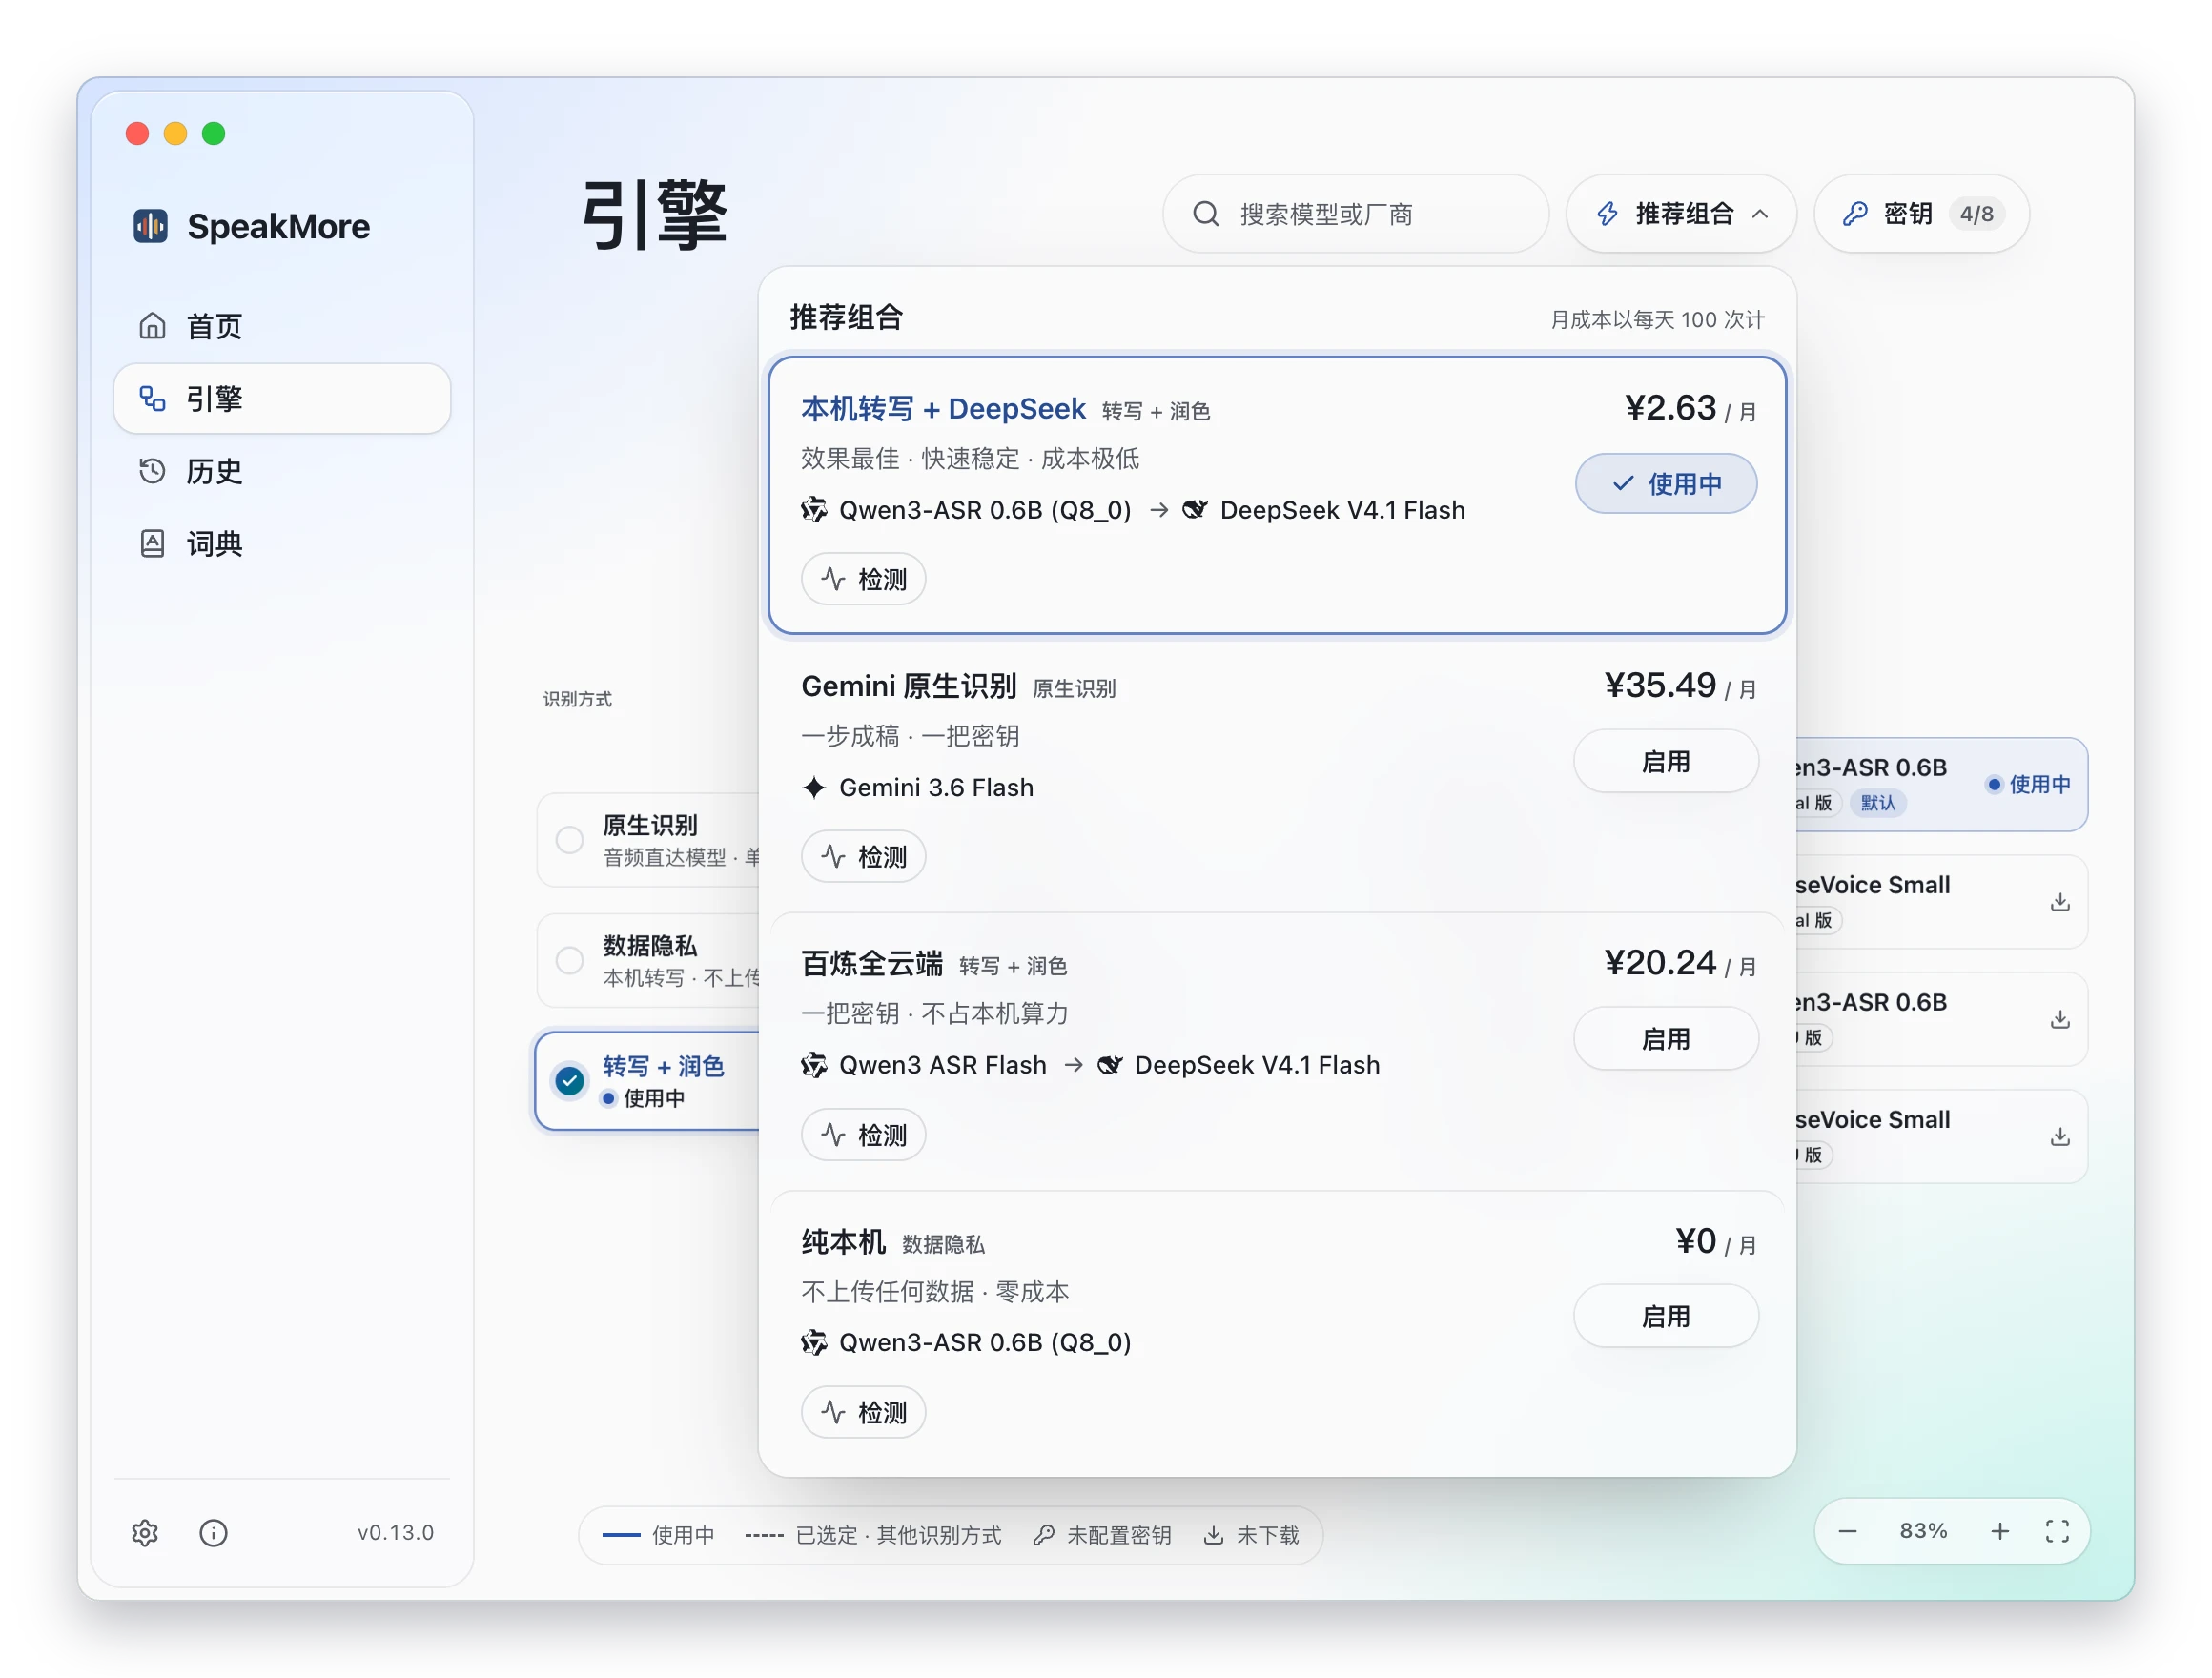
Task: Download the bottom SenseVoice Small model
Action: pyautogui.click(x=2060, y=1137)
